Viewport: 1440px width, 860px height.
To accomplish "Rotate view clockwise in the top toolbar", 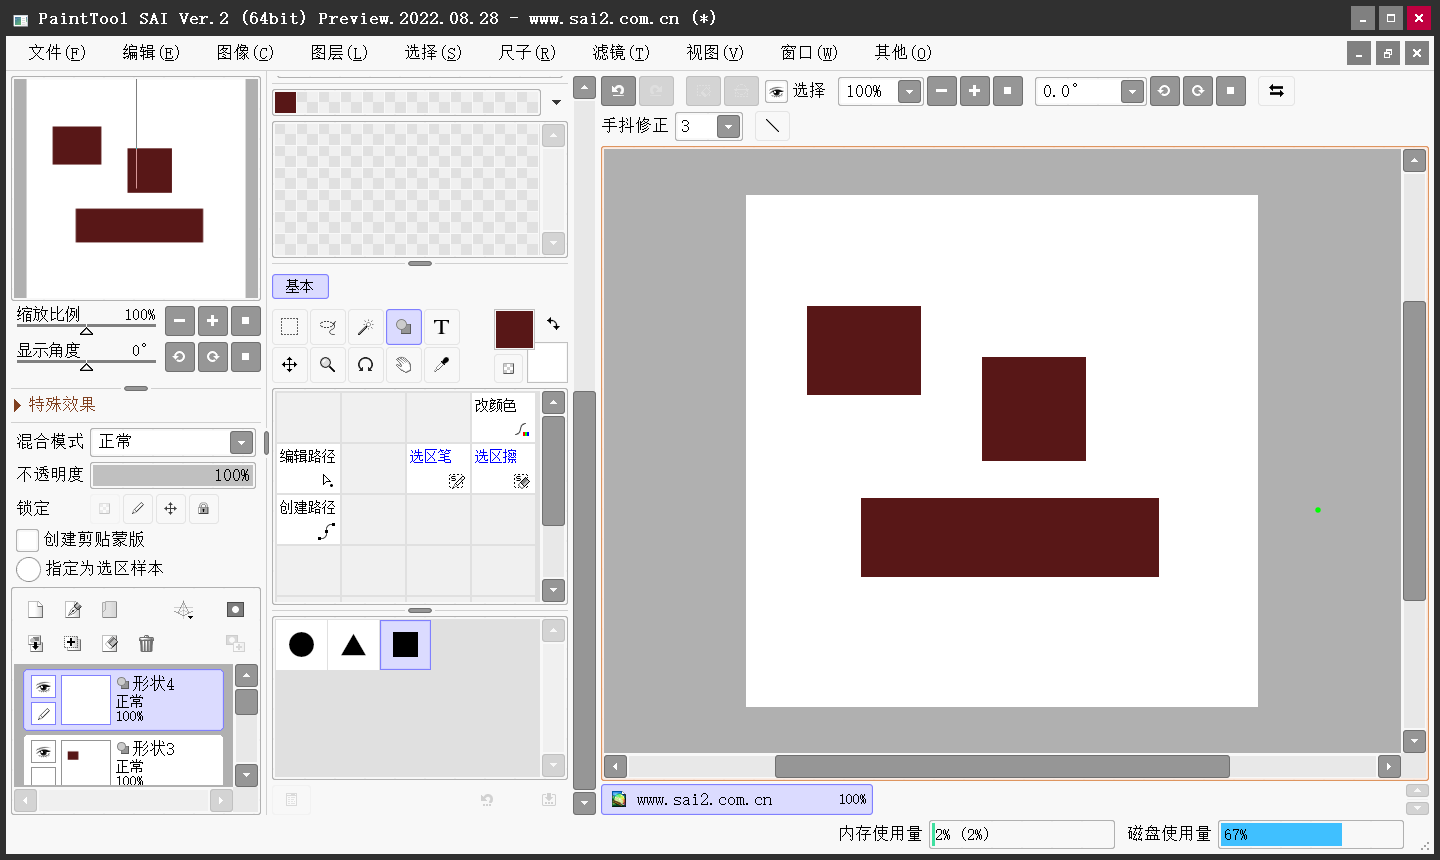I will 1197,91.
